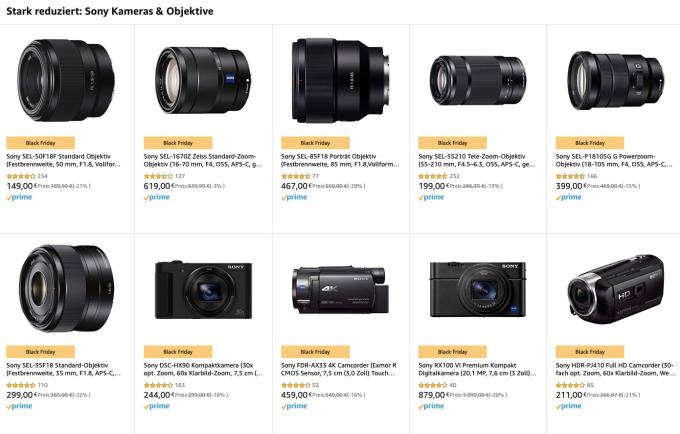Open the Sony SEL-35F18 Standard-Objektiv title link
The height and width of the screenshot is (434, 680).
pos(64,369)
